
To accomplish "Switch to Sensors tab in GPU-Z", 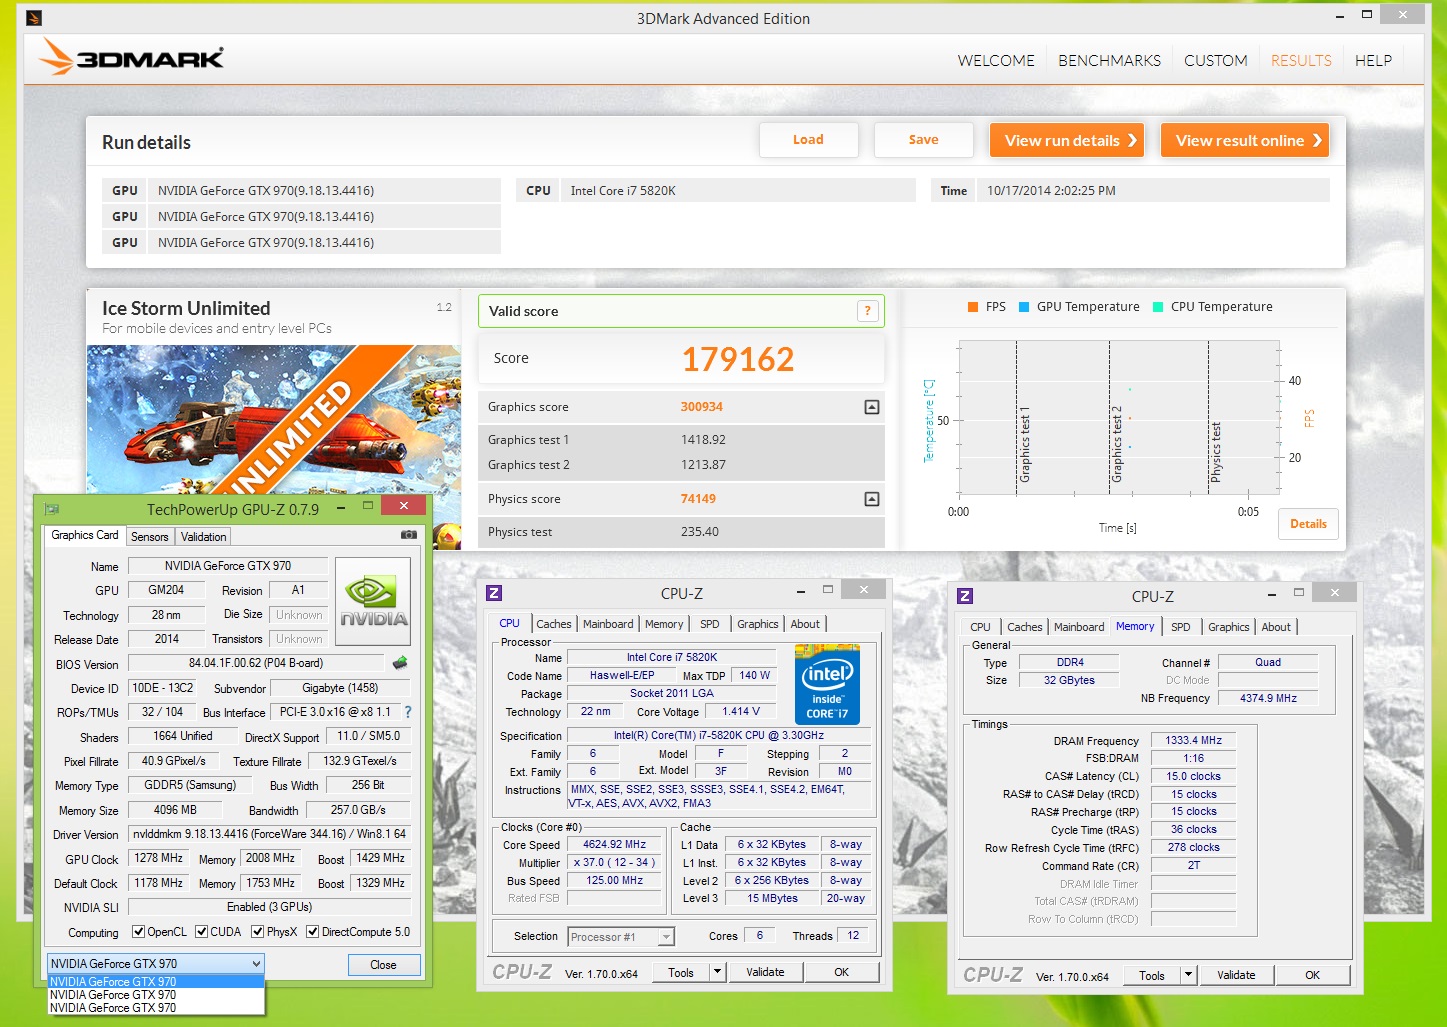I will click(x=150, y=537).
